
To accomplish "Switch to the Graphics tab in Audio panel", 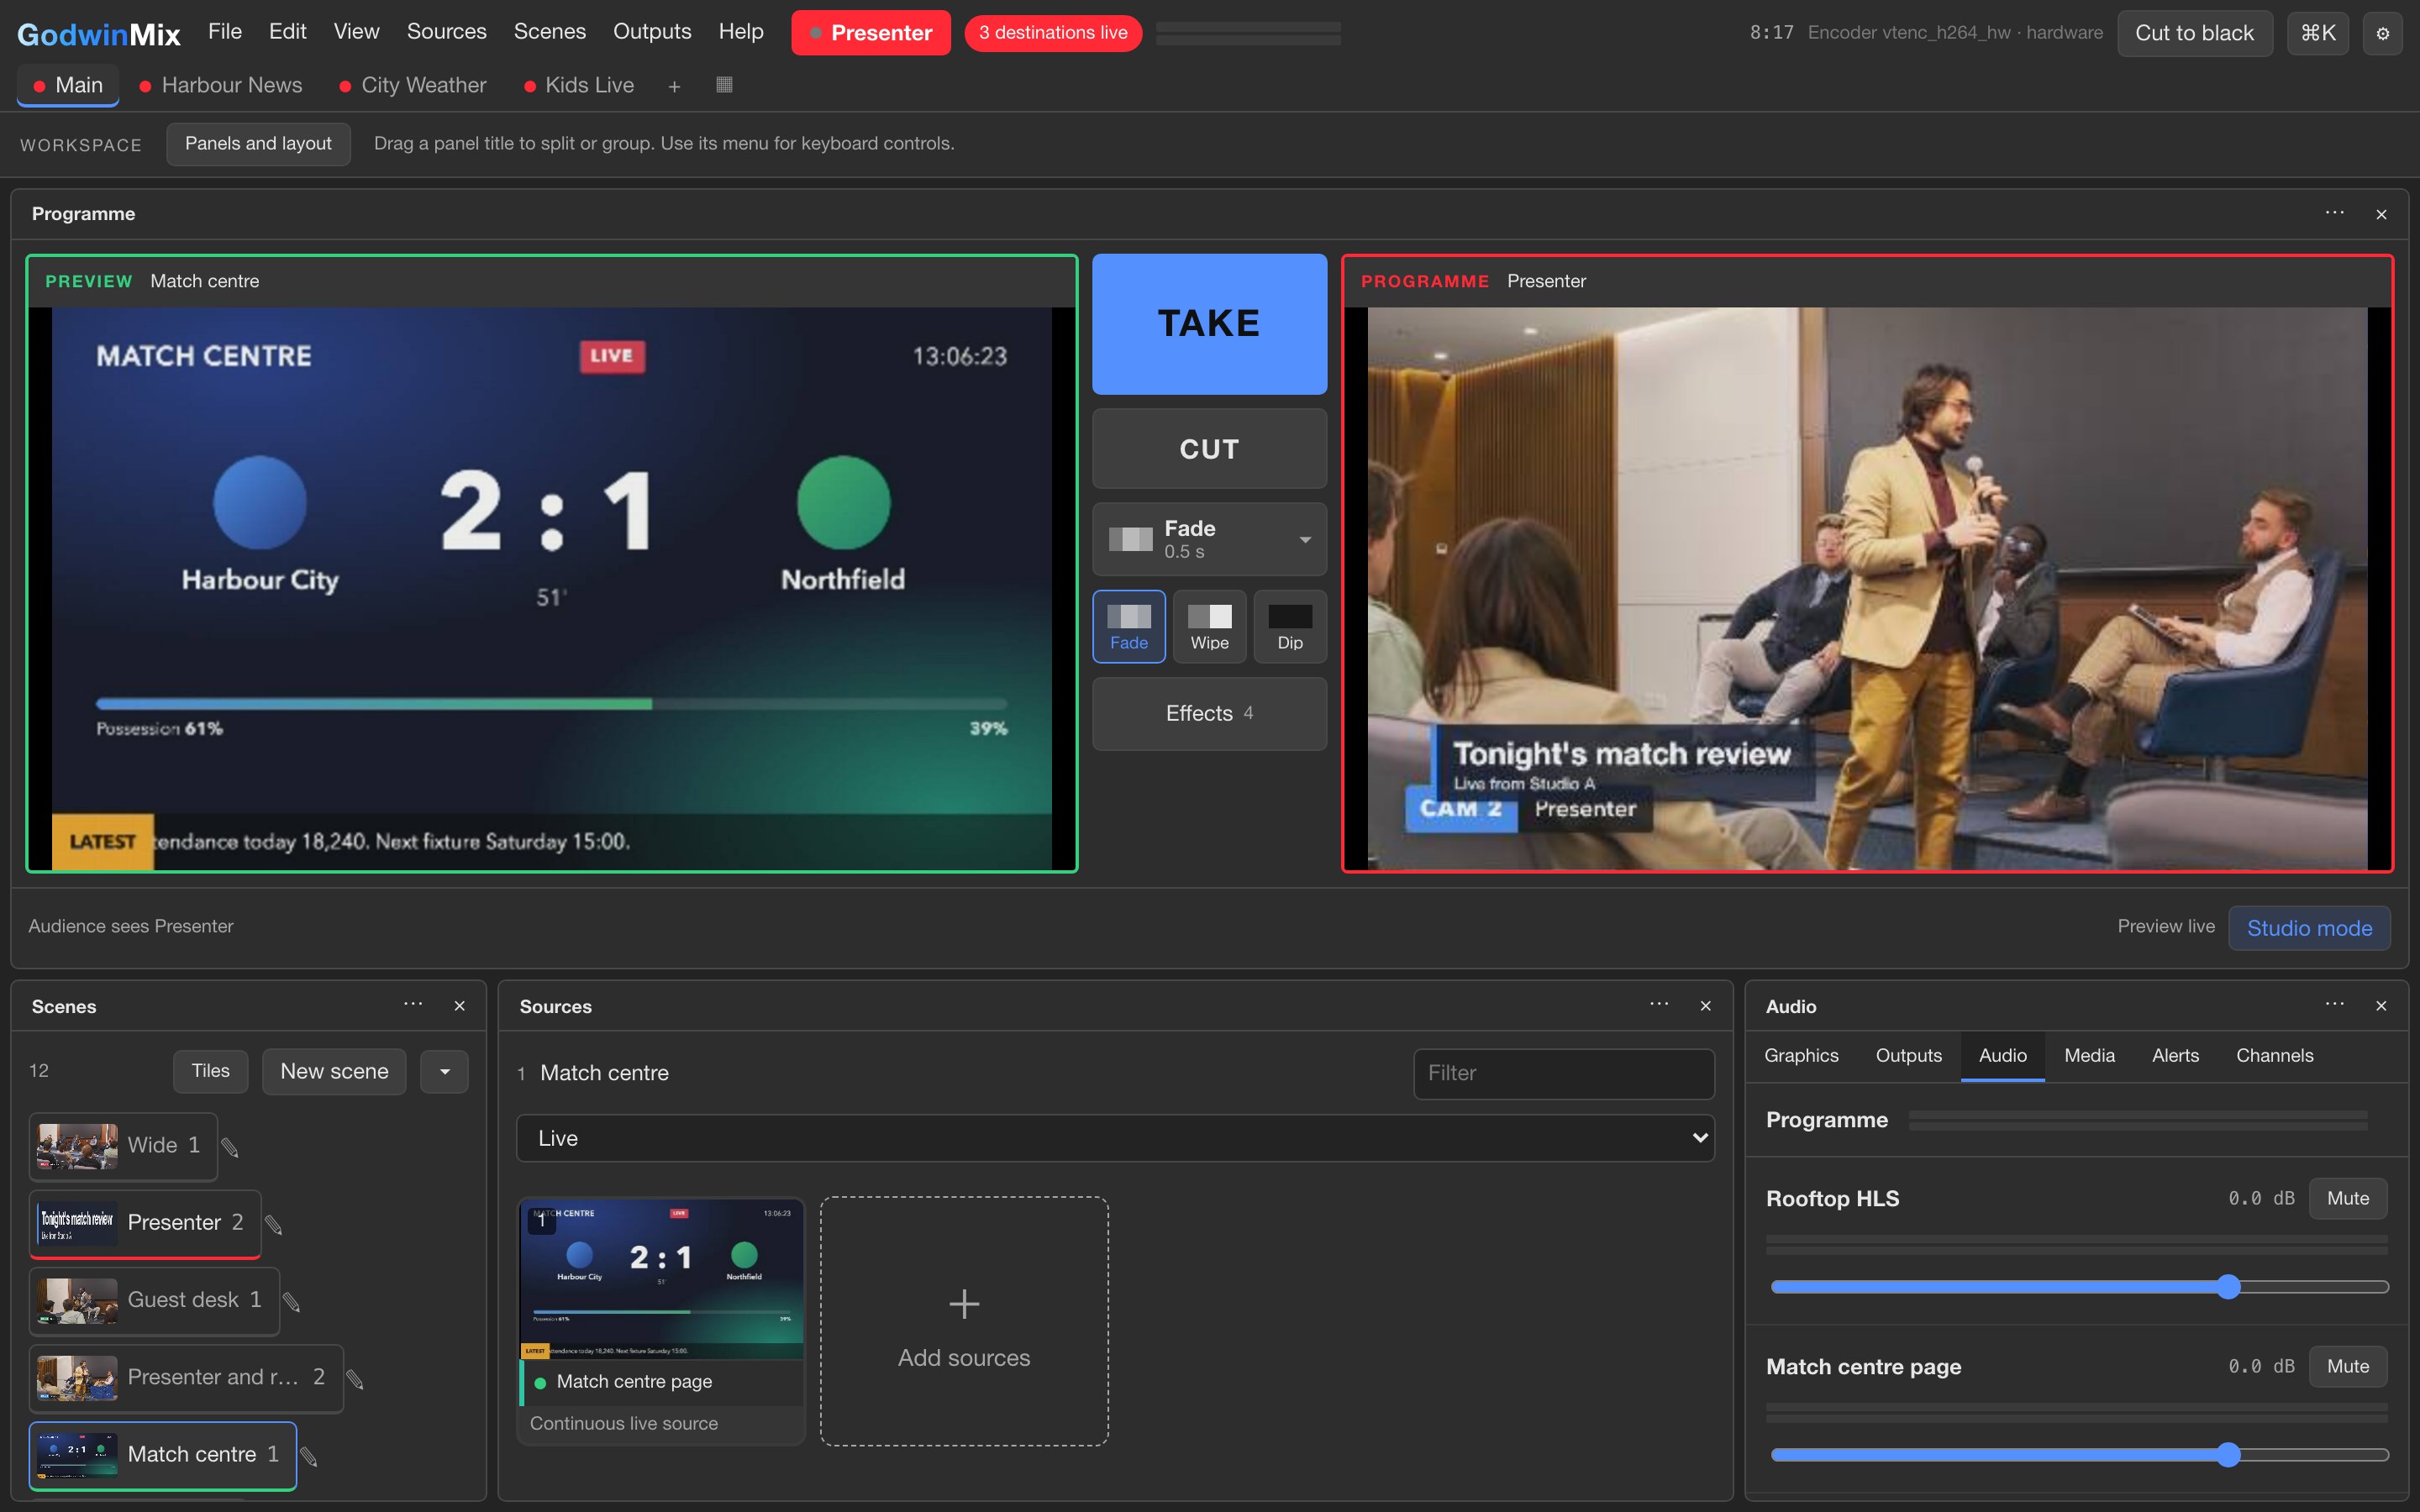I will tap(1801, 1056).
